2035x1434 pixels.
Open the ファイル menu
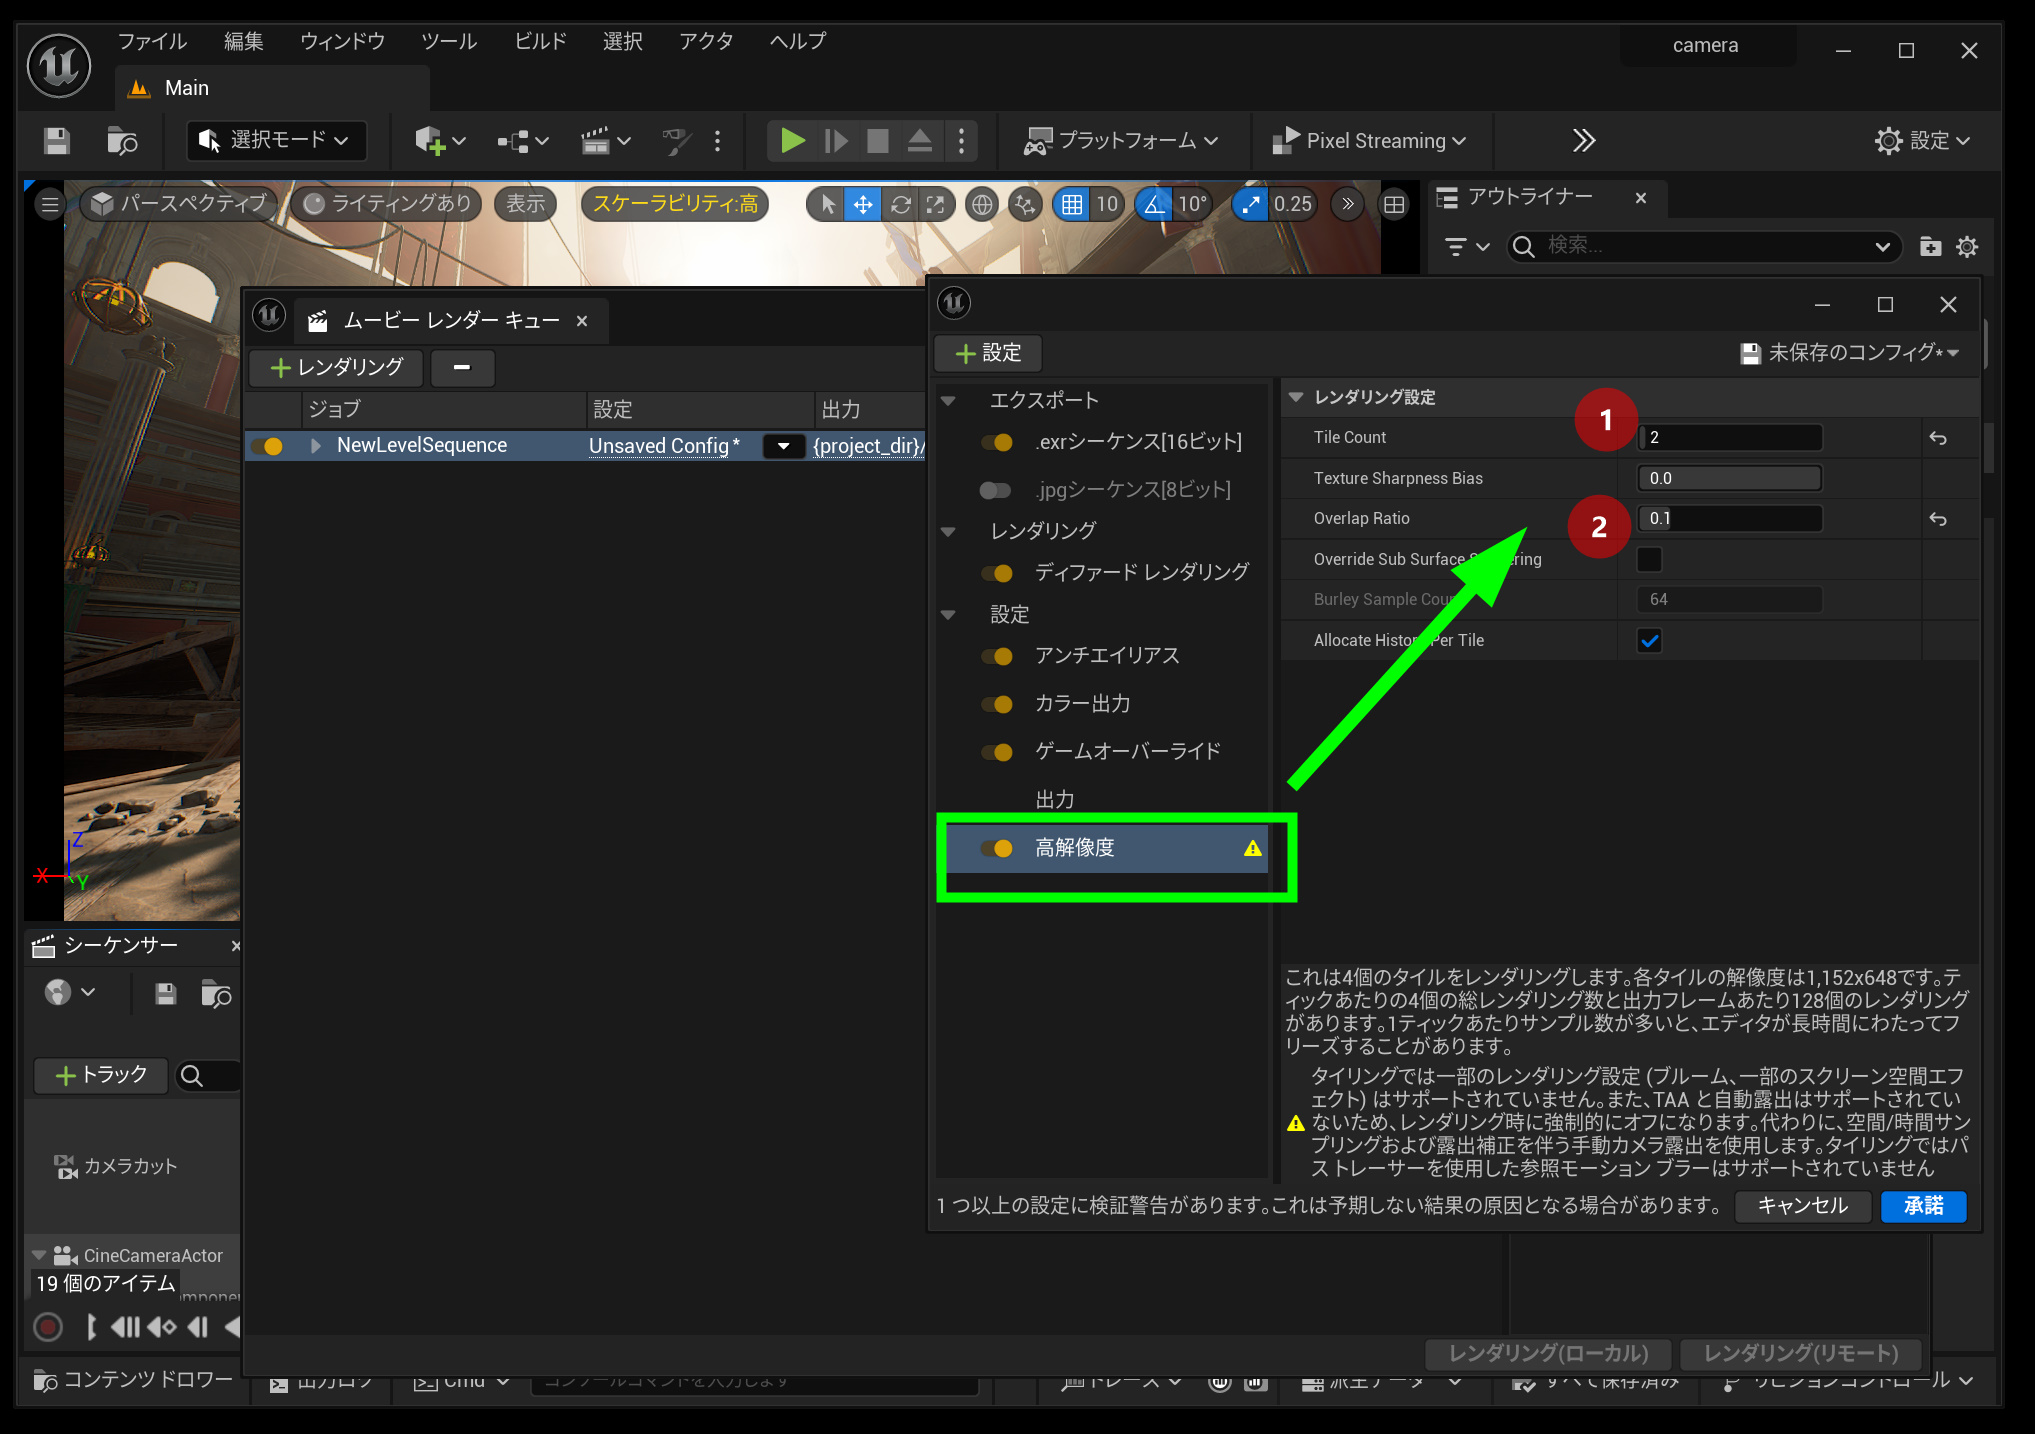[152, 42]
